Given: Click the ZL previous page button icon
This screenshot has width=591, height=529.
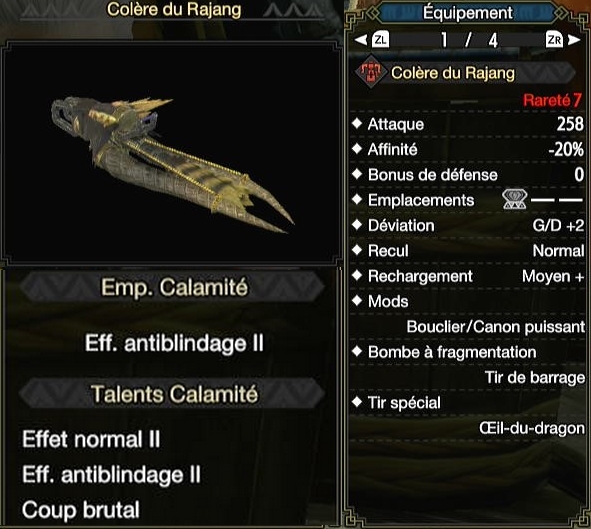Looking at the screenshot, I should point(380,40).
